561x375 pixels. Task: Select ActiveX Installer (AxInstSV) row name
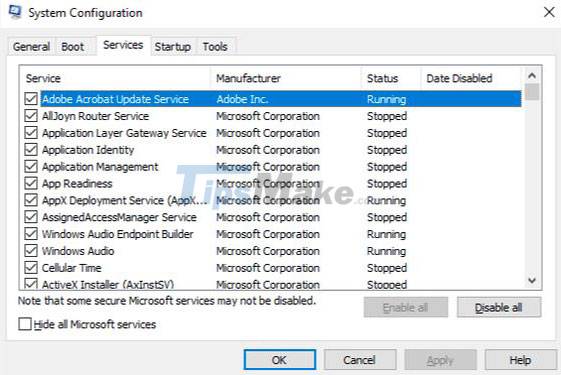(x=108, y=284)
